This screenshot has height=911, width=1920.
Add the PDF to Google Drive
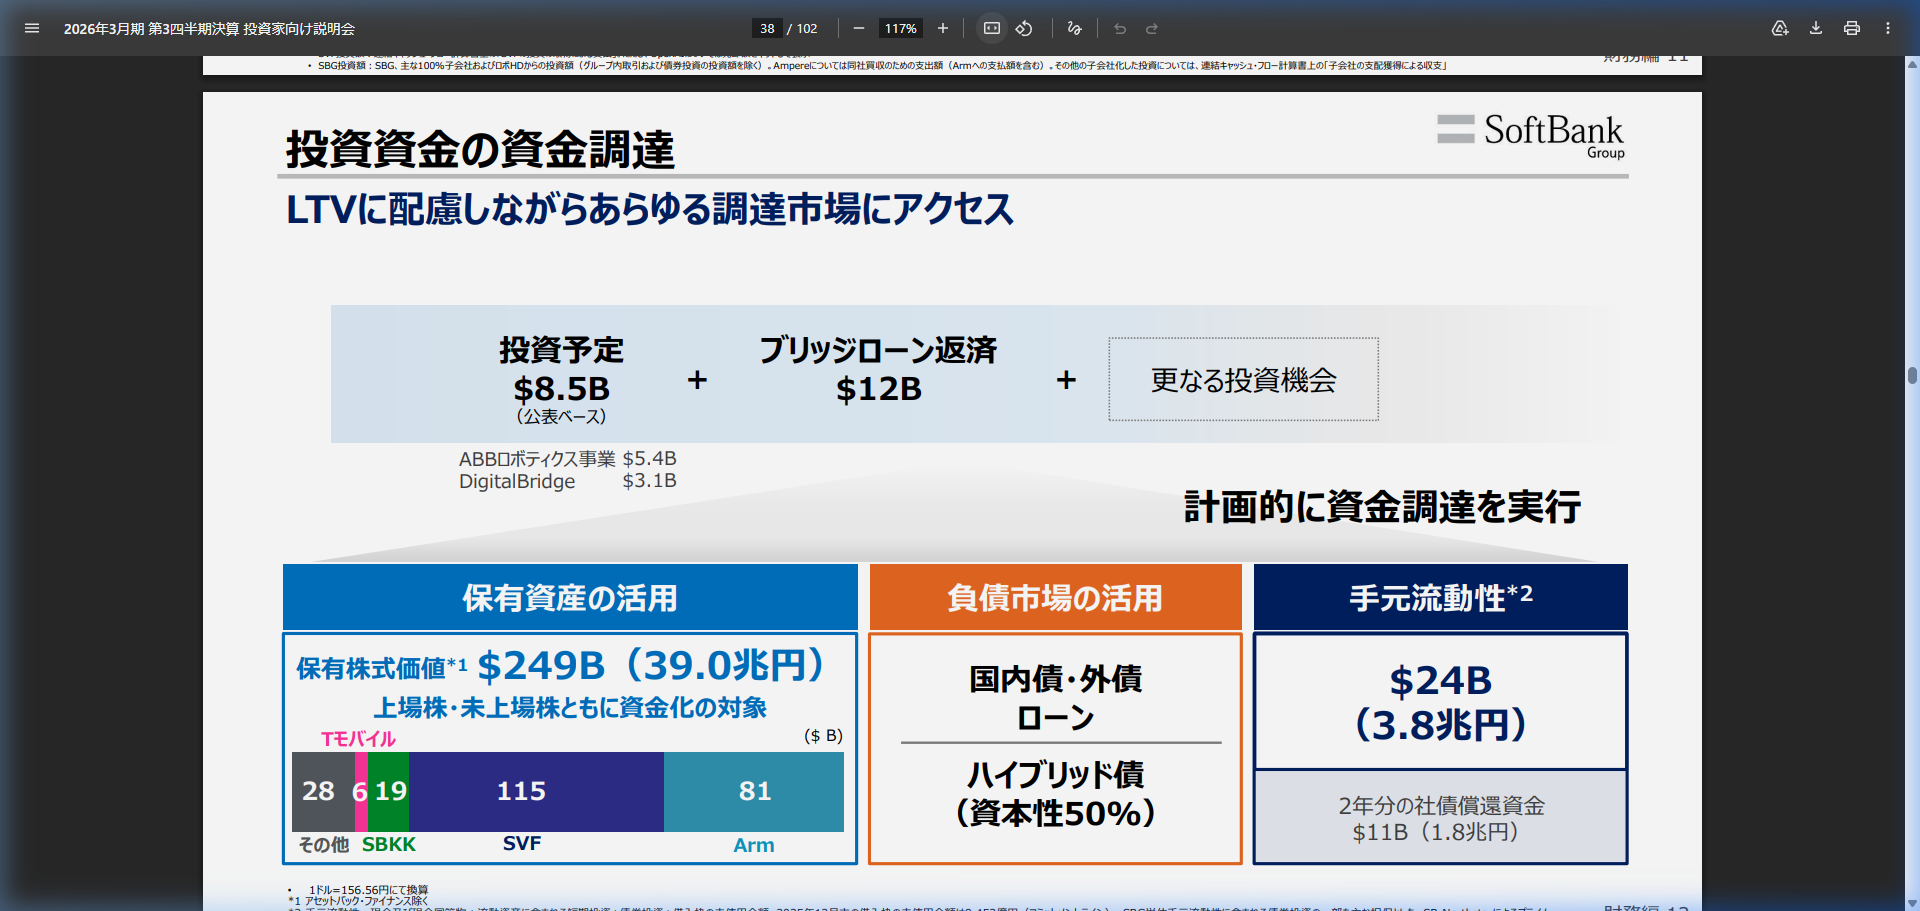pos(1780,28)
